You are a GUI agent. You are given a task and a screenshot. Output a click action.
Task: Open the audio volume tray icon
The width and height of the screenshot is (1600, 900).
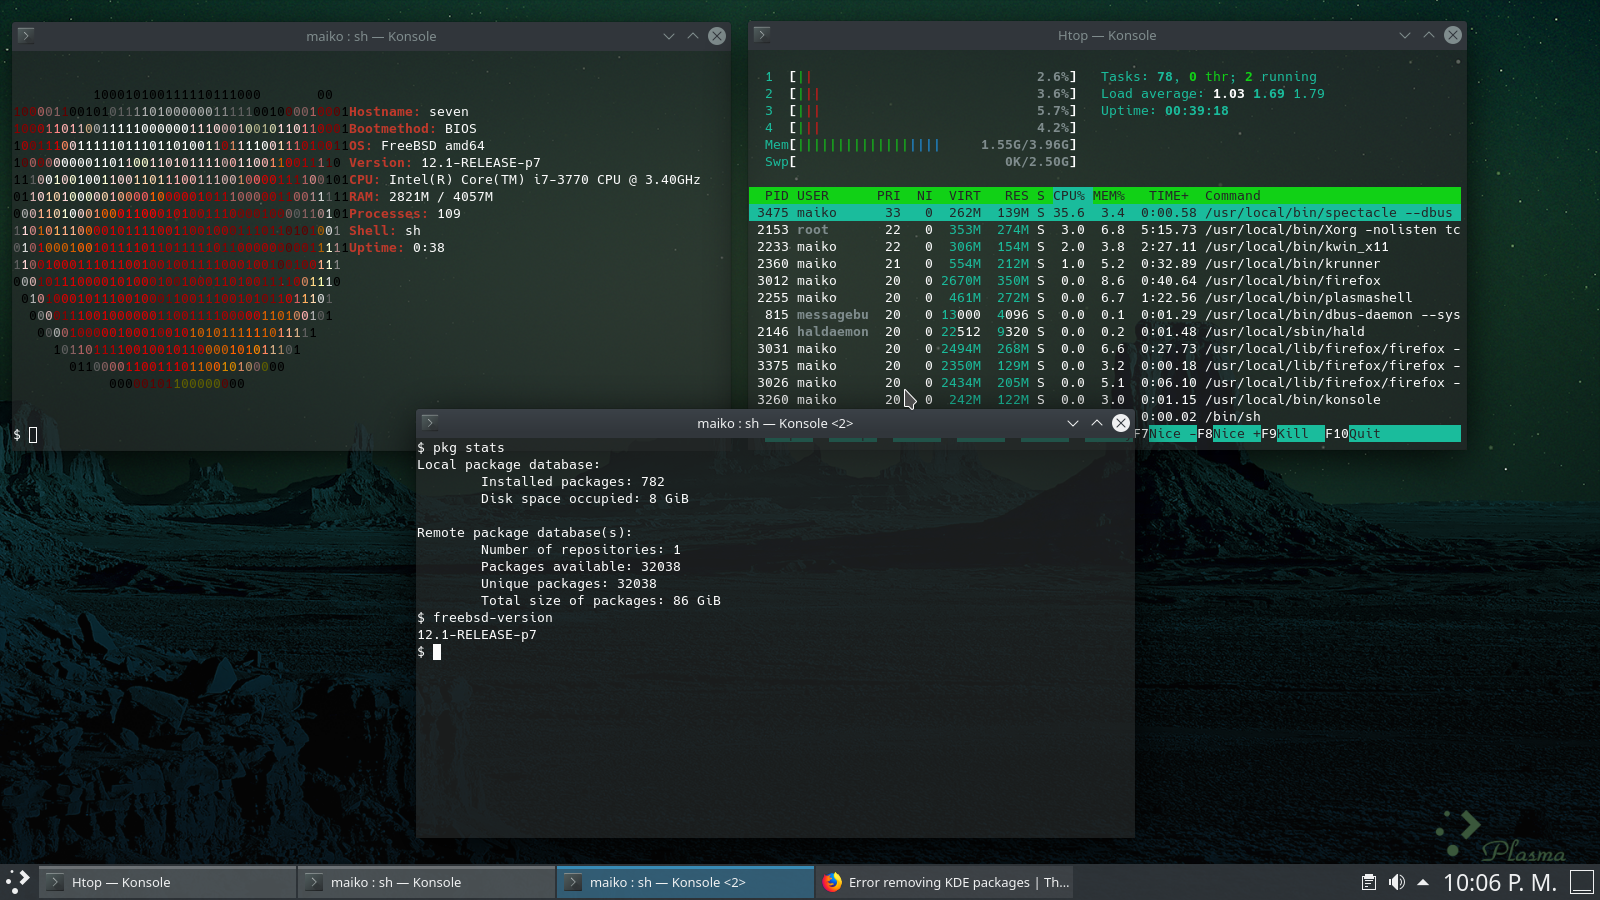click(1396, 882)
